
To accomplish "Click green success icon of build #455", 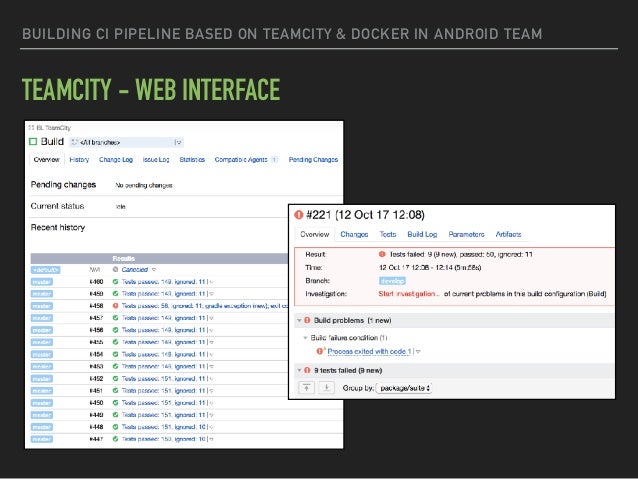I will click(x=115, y=342).
